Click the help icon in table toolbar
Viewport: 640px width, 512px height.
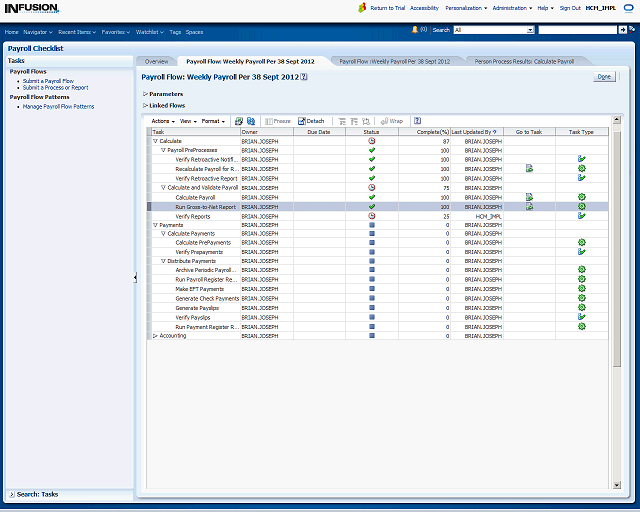417,121
